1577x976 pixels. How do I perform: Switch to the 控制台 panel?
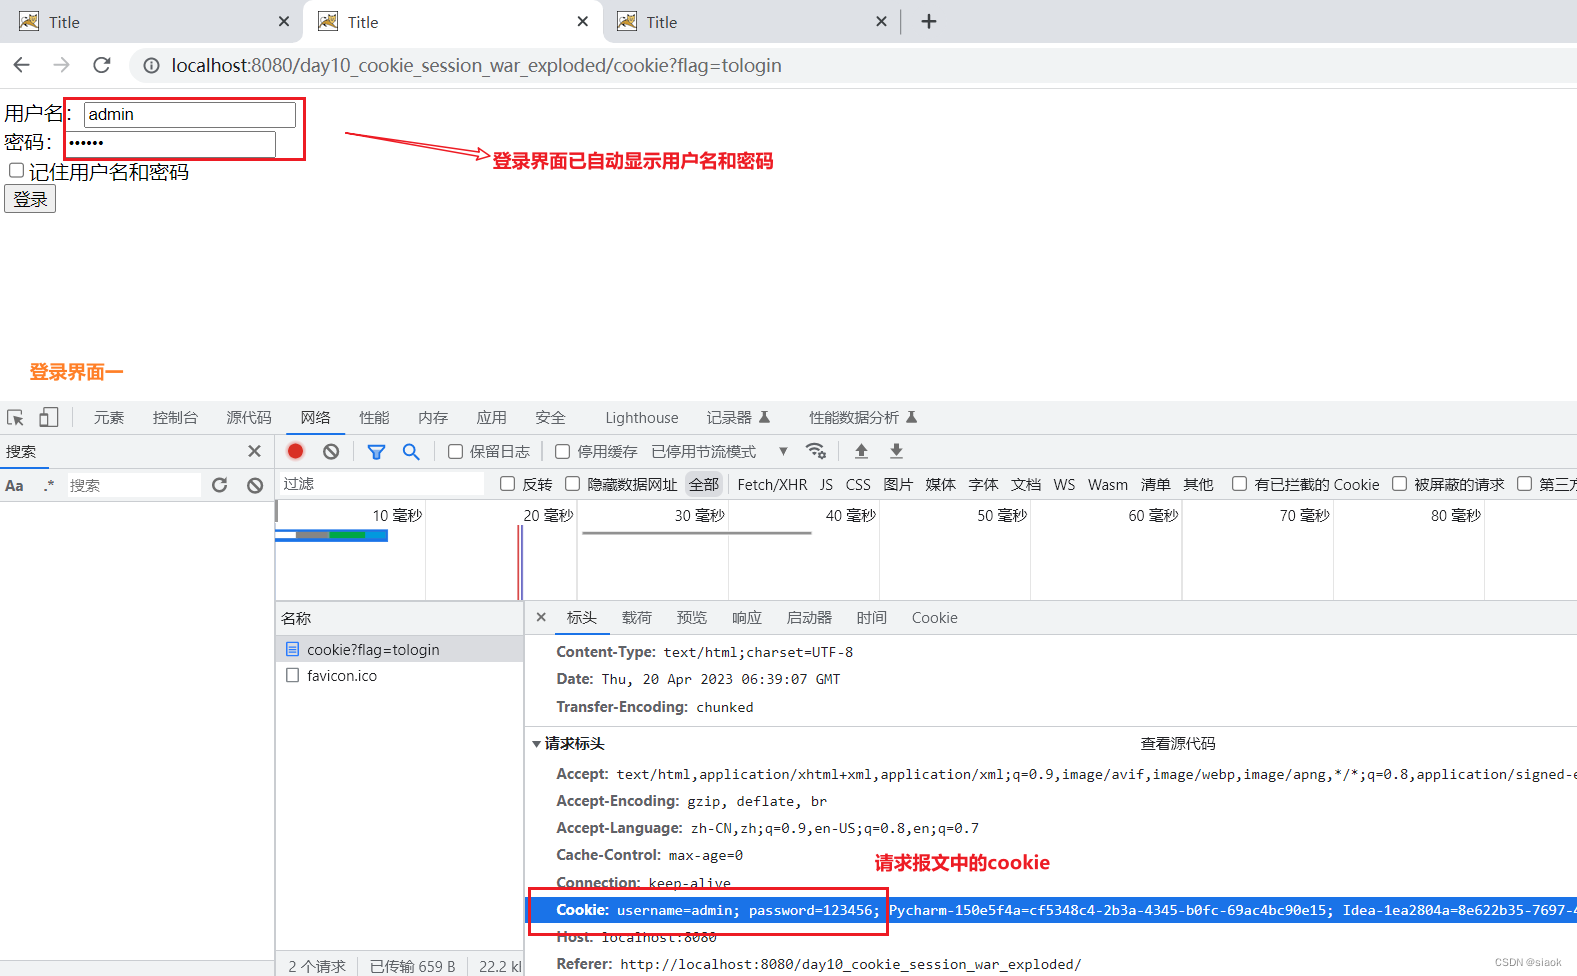(x=175, y=417)
